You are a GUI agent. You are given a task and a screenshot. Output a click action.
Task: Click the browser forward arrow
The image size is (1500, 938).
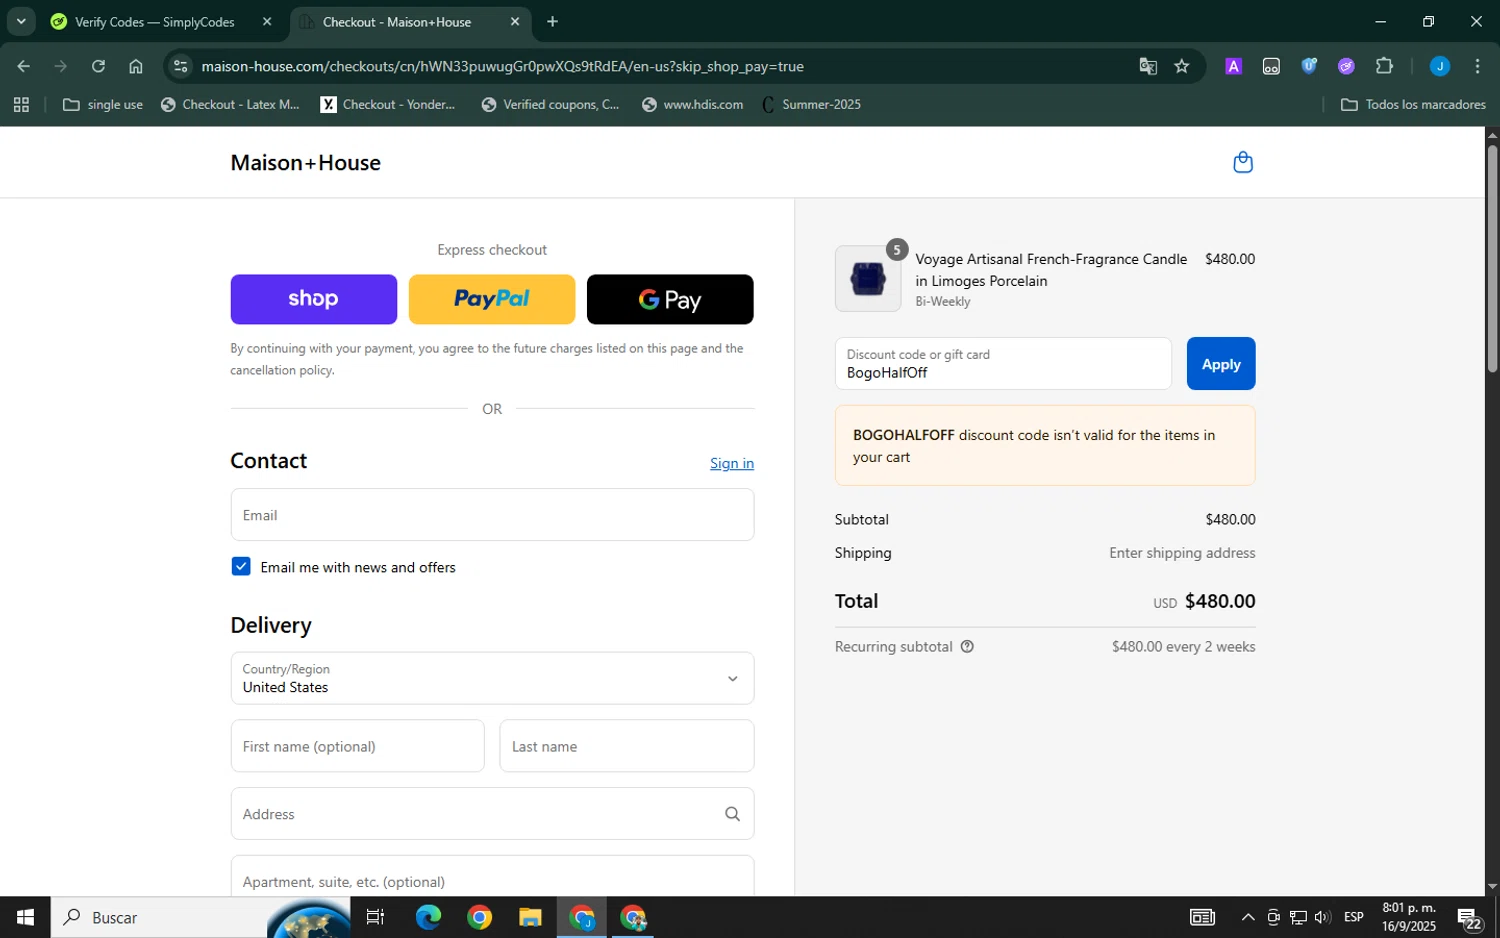(61, 67)
